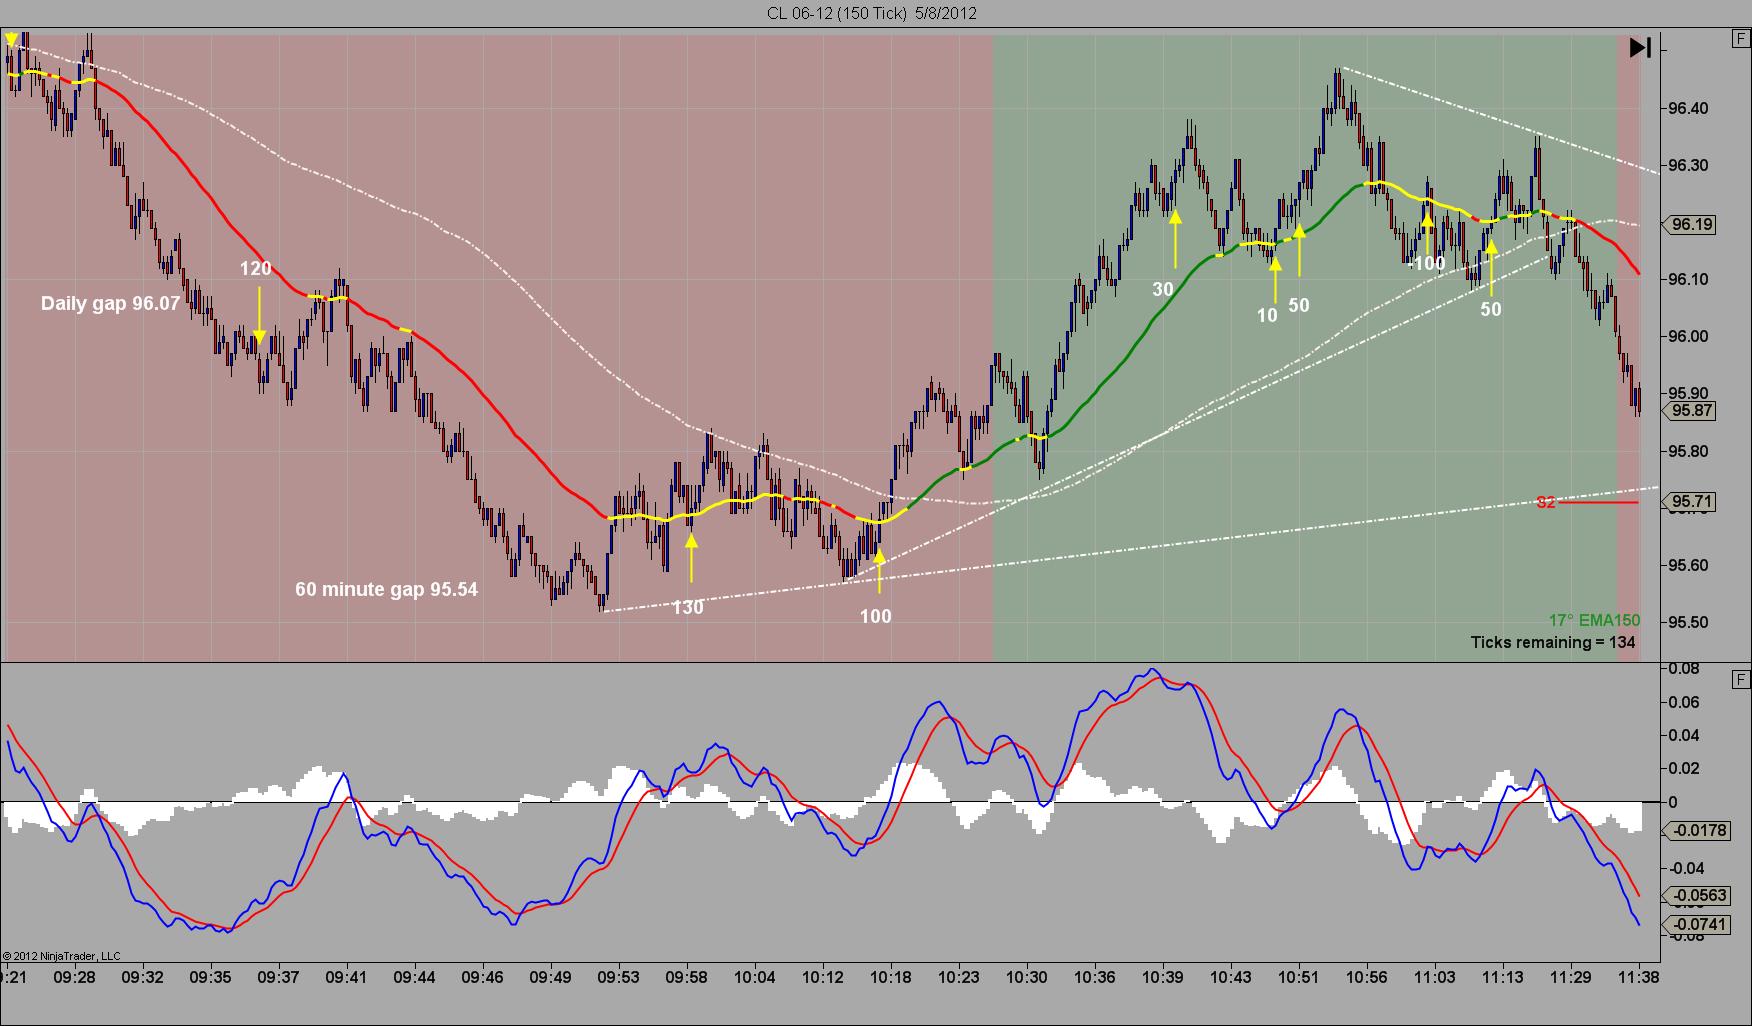
Task: Click the 95.50 price axis label
Action: (x=1688, y=622)
